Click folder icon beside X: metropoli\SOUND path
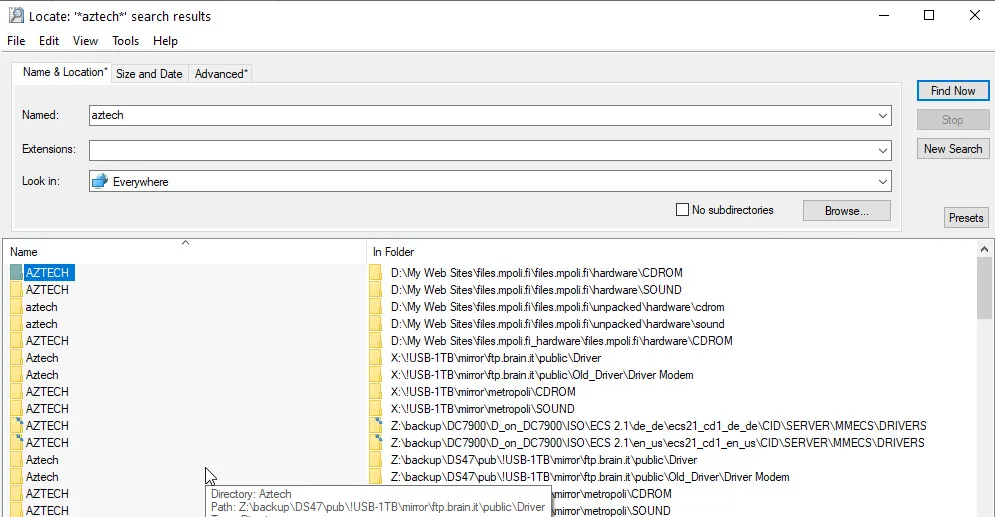This screenshot has width=995, height=517. 376,409
